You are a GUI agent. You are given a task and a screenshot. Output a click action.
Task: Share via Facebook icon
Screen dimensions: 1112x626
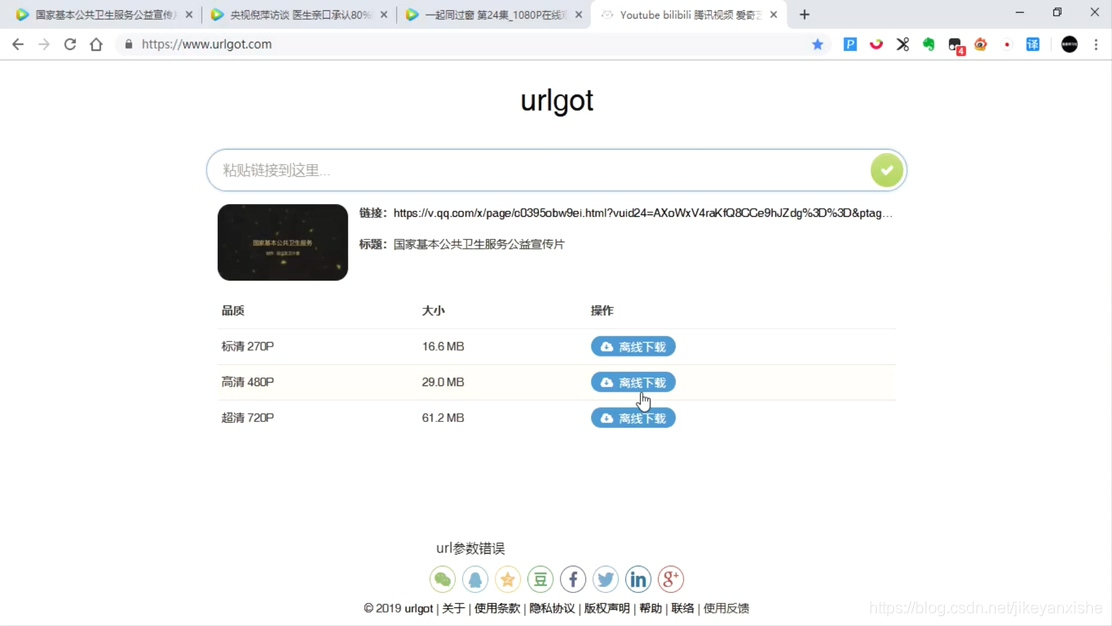(573, 579)
